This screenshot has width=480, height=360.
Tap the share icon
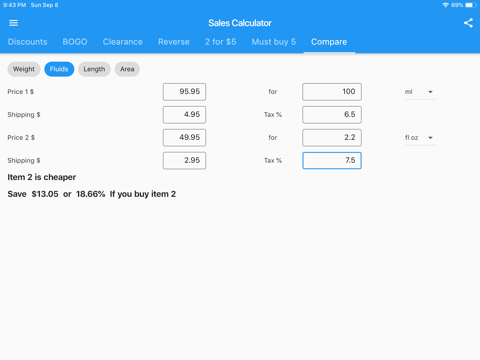click(468, 23)
